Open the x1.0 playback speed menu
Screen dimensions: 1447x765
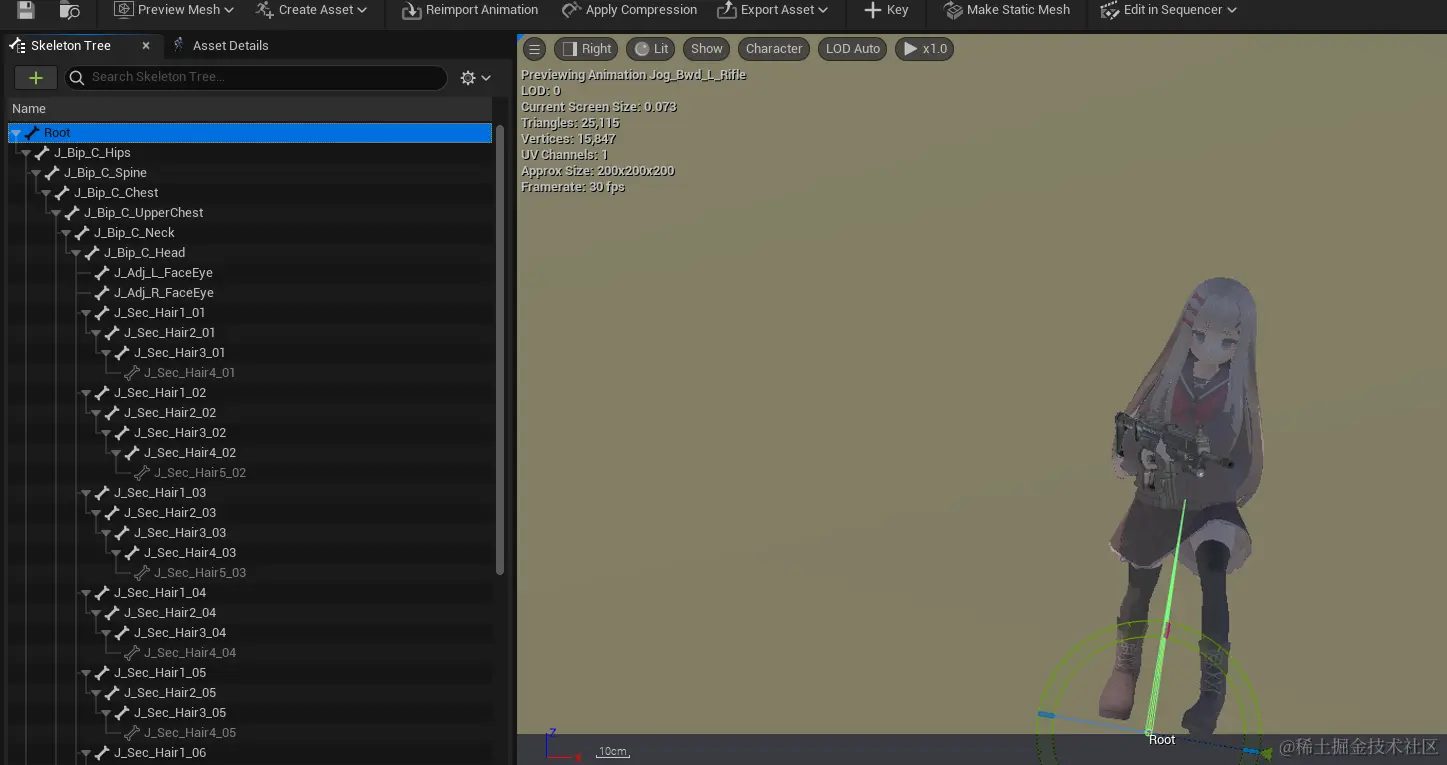click(925, 49)
